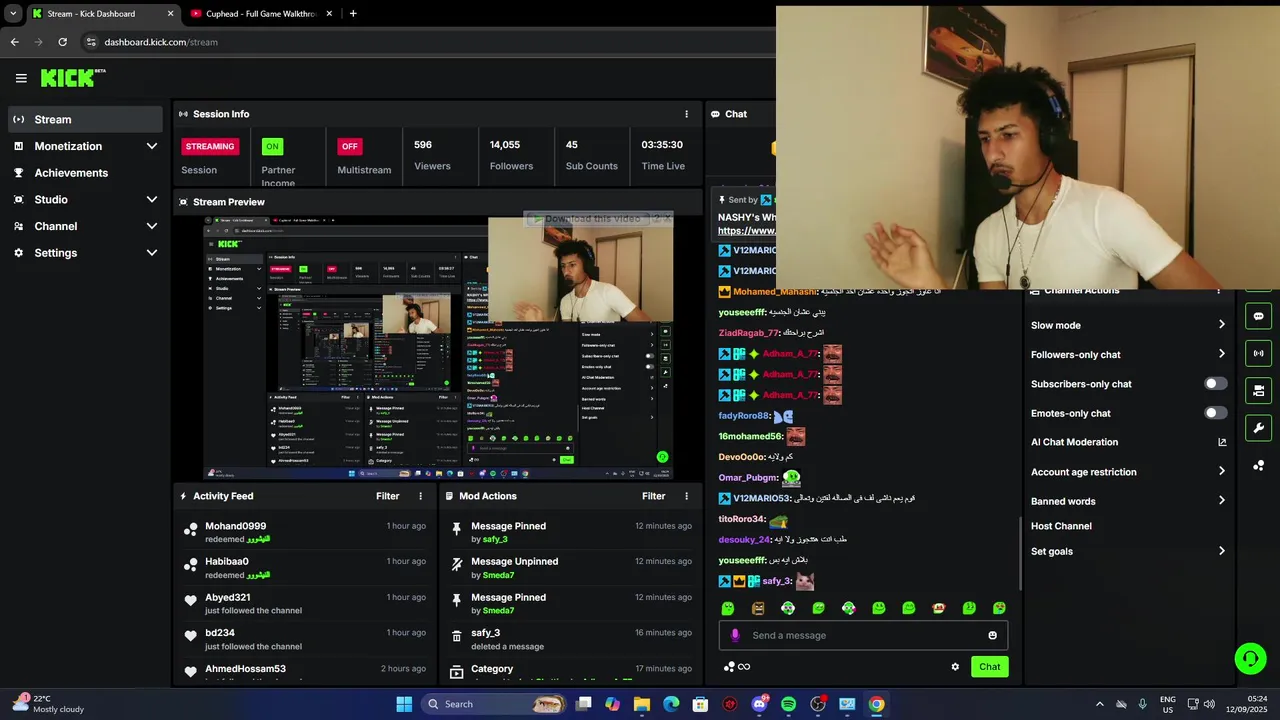Focus the Send a message input
The height and width of the screenshot is (720, 1280).
(x=864, y=635)
